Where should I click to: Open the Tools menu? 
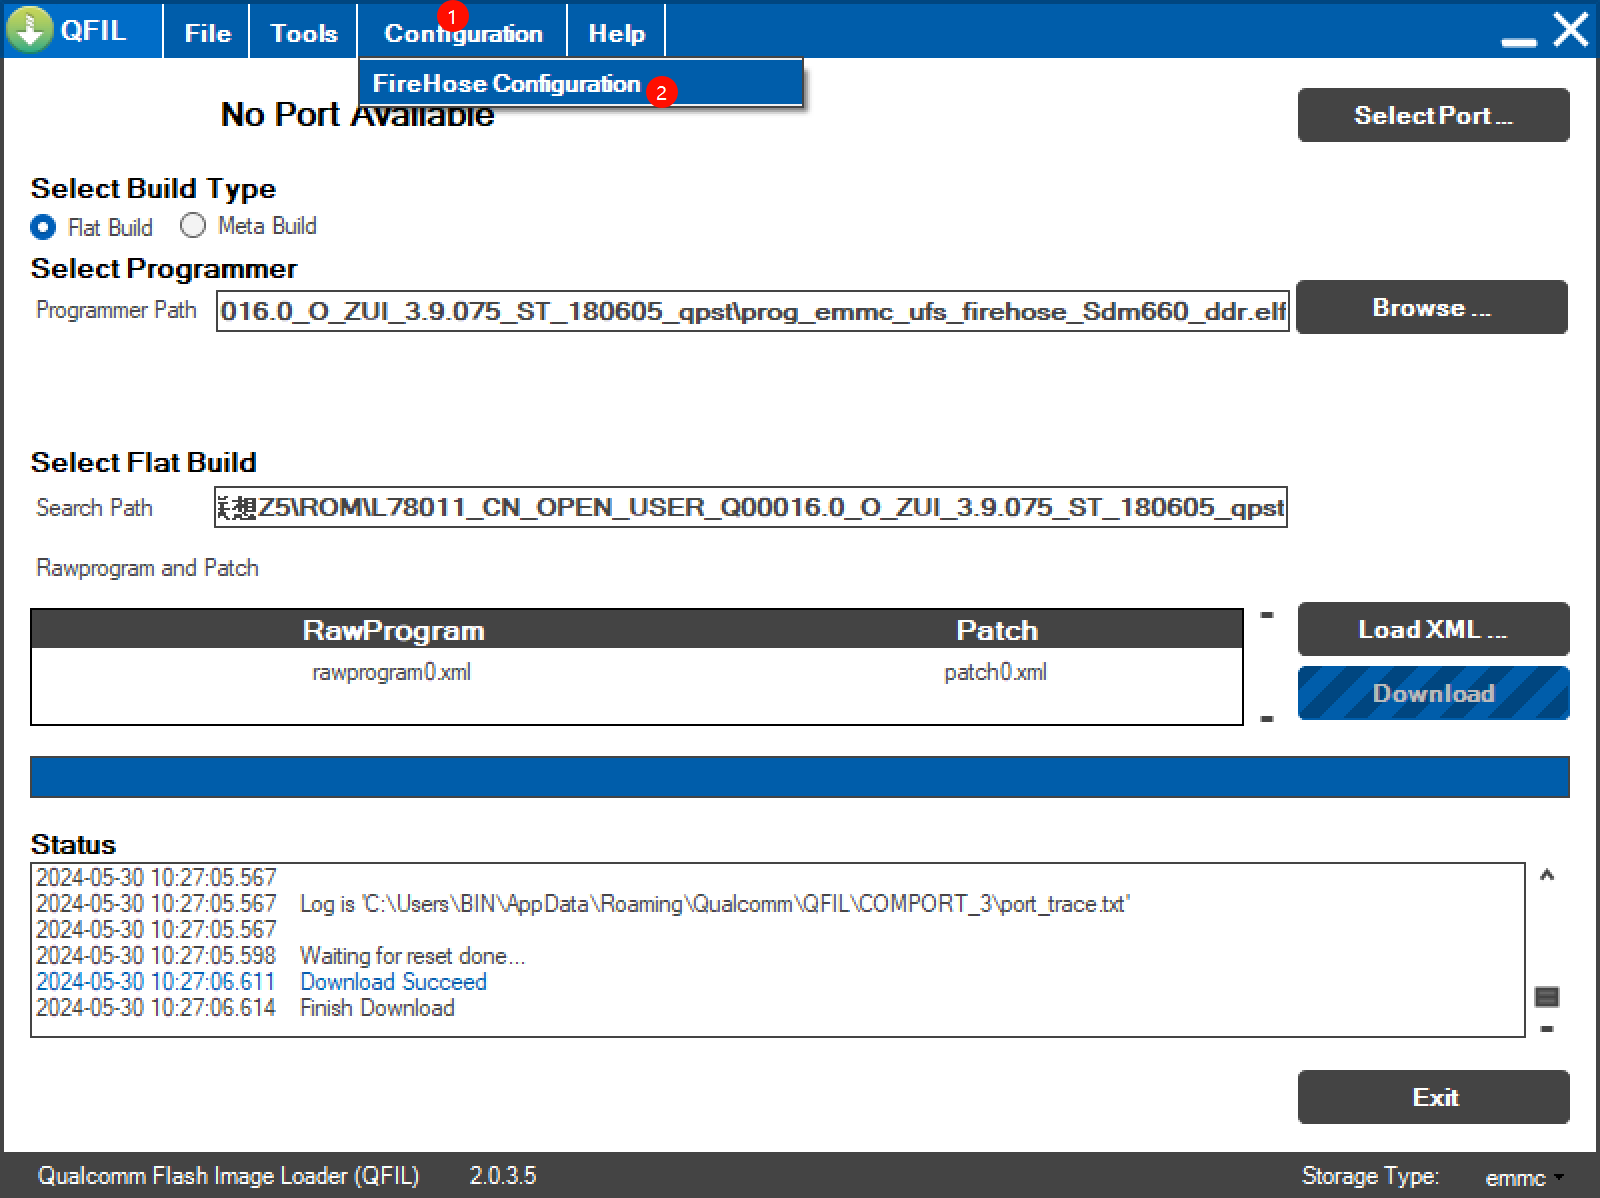point(303,33)
